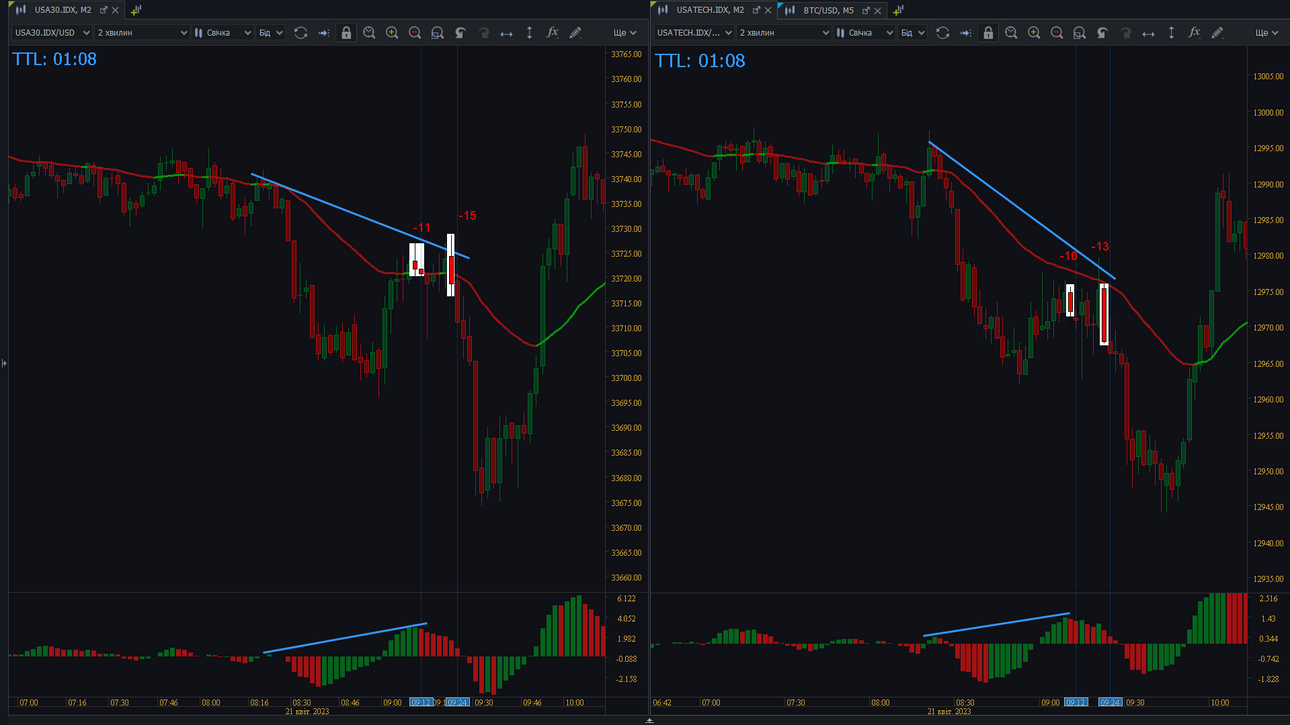1290x725 pixels.
Task: Close the USATECH.IDX, M2 tab
Action: [768, 10]
